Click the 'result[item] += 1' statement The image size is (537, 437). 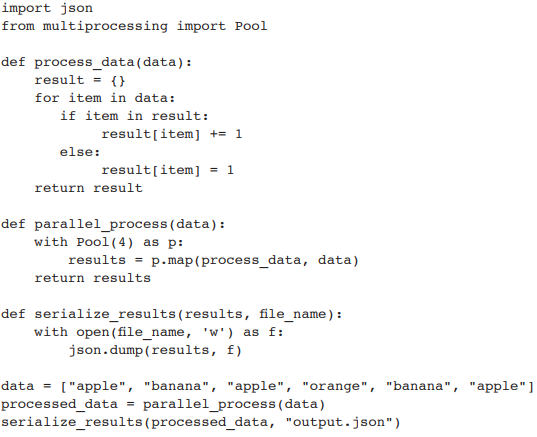[172, 134]
